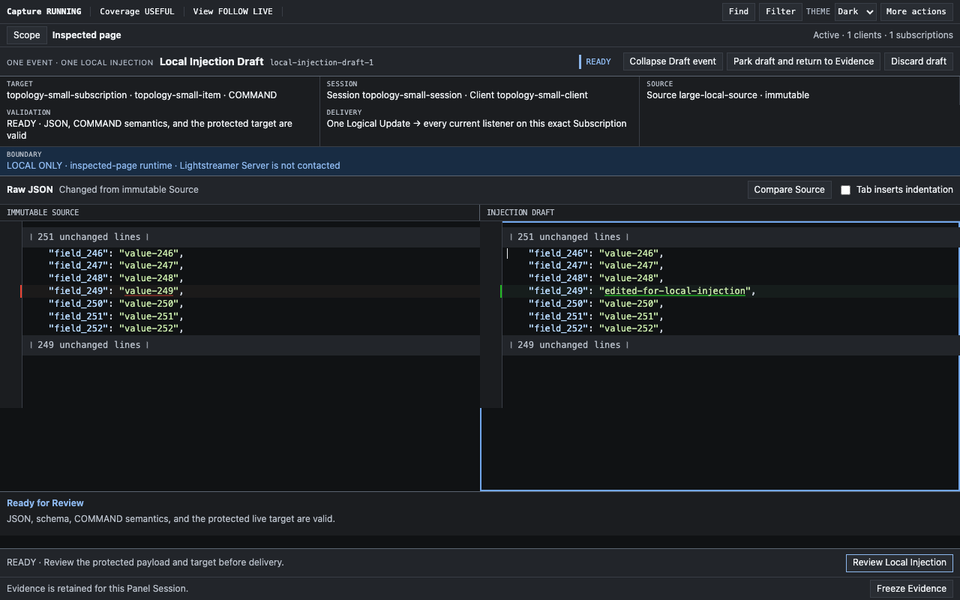Click the edited-for-local-injection value in draft
The height and width of the screenshot is (600, 960).
(x=675, y=291)
